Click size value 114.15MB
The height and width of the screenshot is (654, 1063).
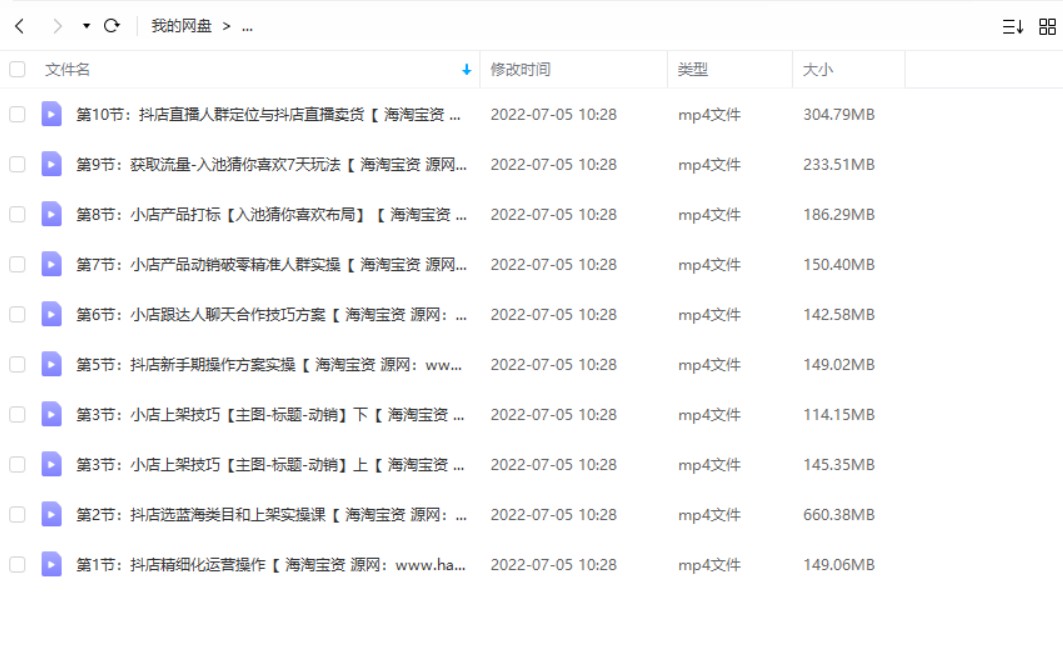pos(839,415)
